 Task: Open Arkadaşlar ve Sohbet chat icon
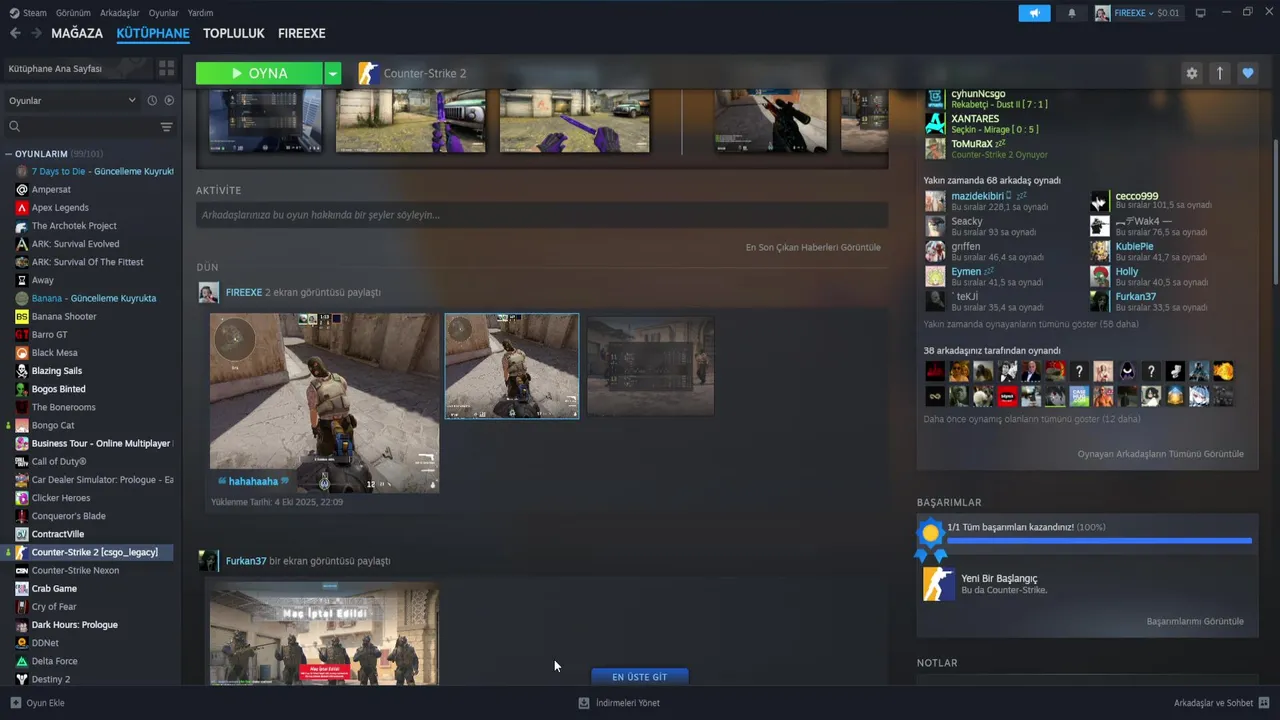[x=1264, y=703]
